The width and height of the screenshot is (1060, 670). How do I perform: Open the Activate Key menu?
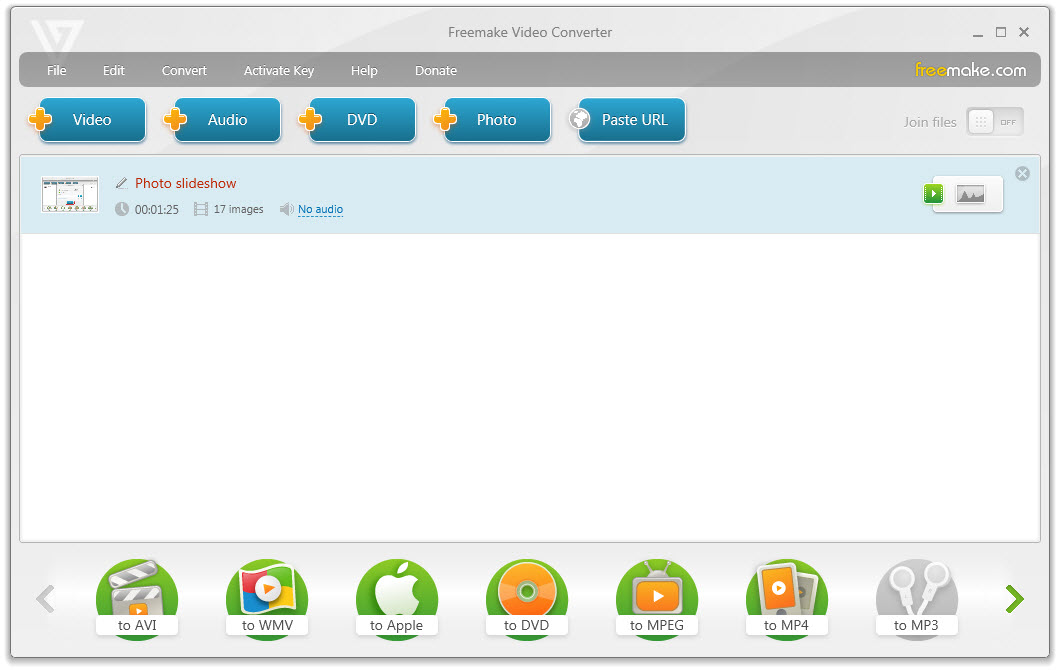click(x=279, y=70)
